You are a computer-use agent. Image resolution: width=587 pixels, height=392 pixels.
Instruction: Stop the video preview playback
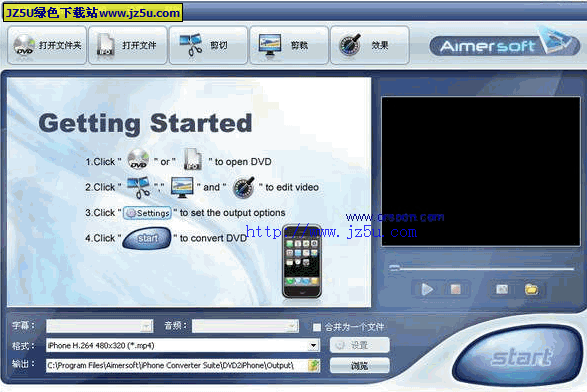456,289
